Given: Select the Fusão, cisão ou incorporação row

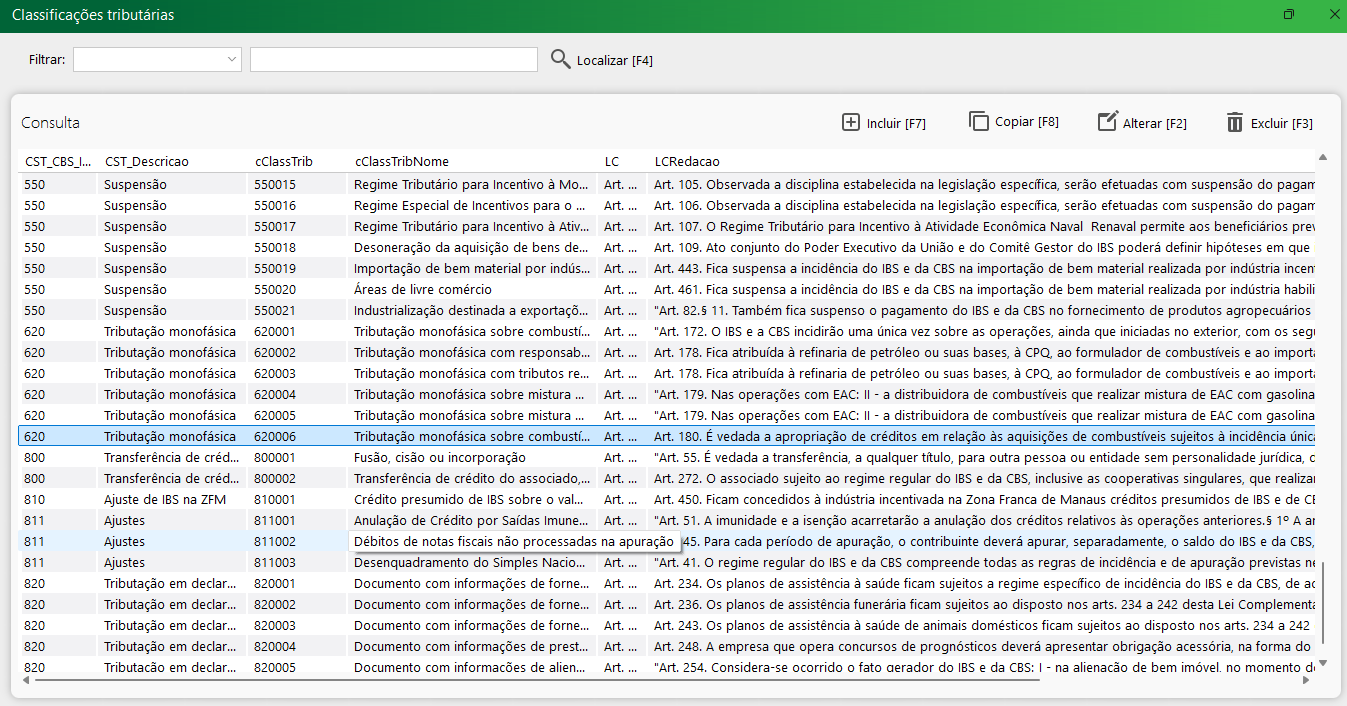Looking at the screenshot, I should [x=440, y=457].
